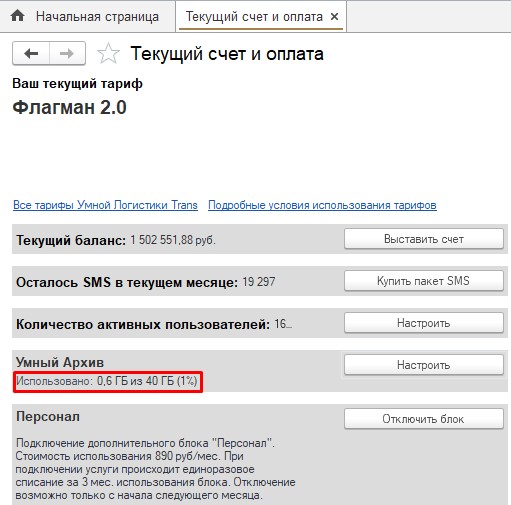Click Настроить for active users count
Image resolution: width=511 pixels, height=505 pixels.
[x=424, y=323]
